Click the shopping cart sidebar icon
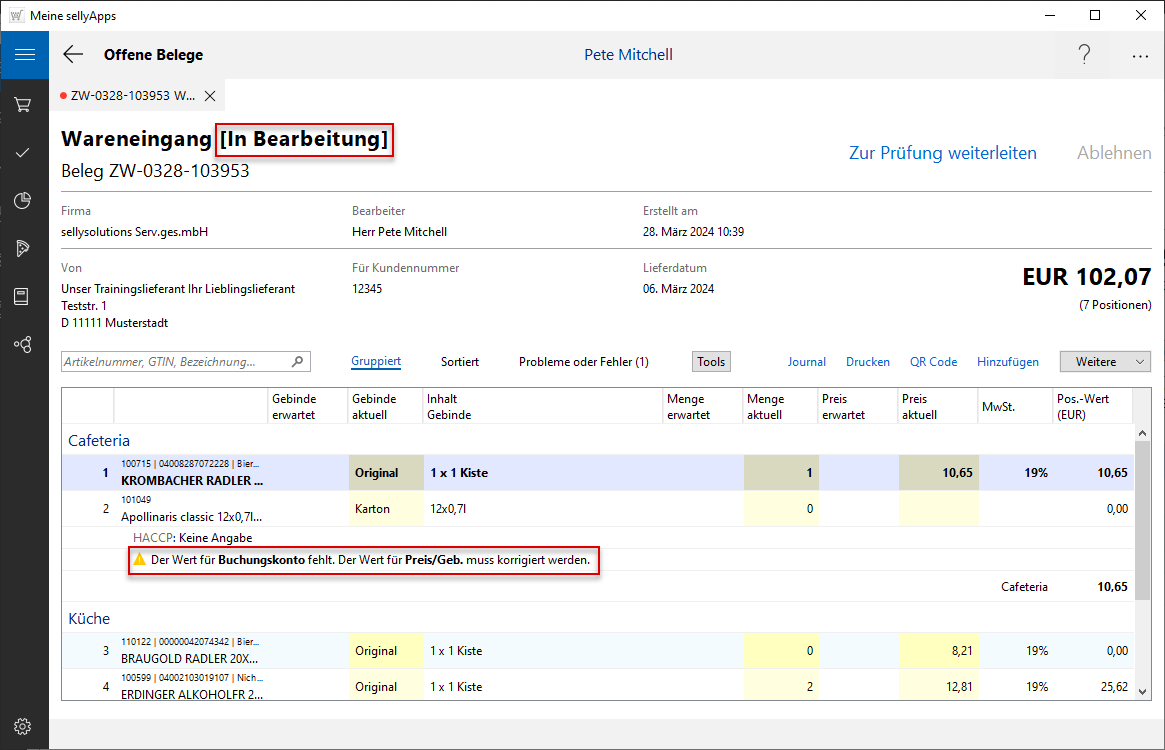The image size is (1165, 750). [24, 104]
